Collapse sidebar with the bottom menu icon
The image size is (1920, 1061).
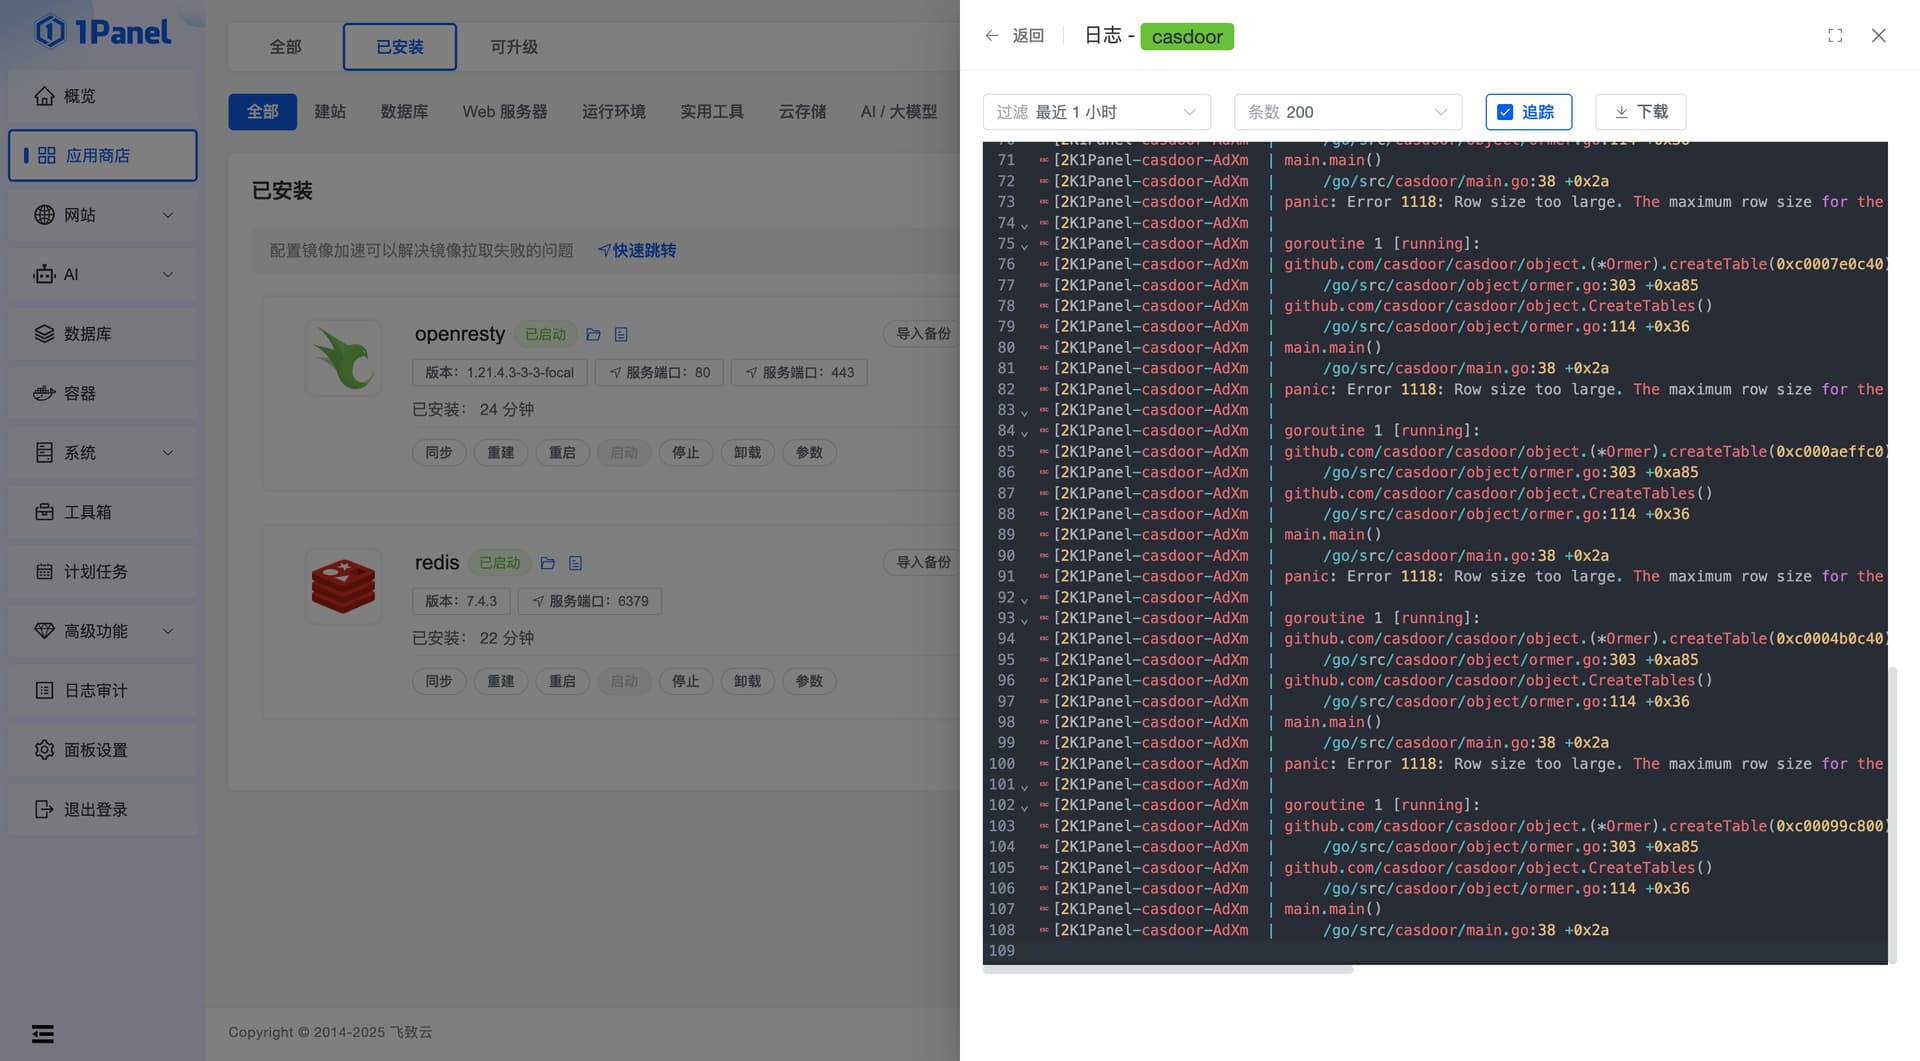[43, 1034]
